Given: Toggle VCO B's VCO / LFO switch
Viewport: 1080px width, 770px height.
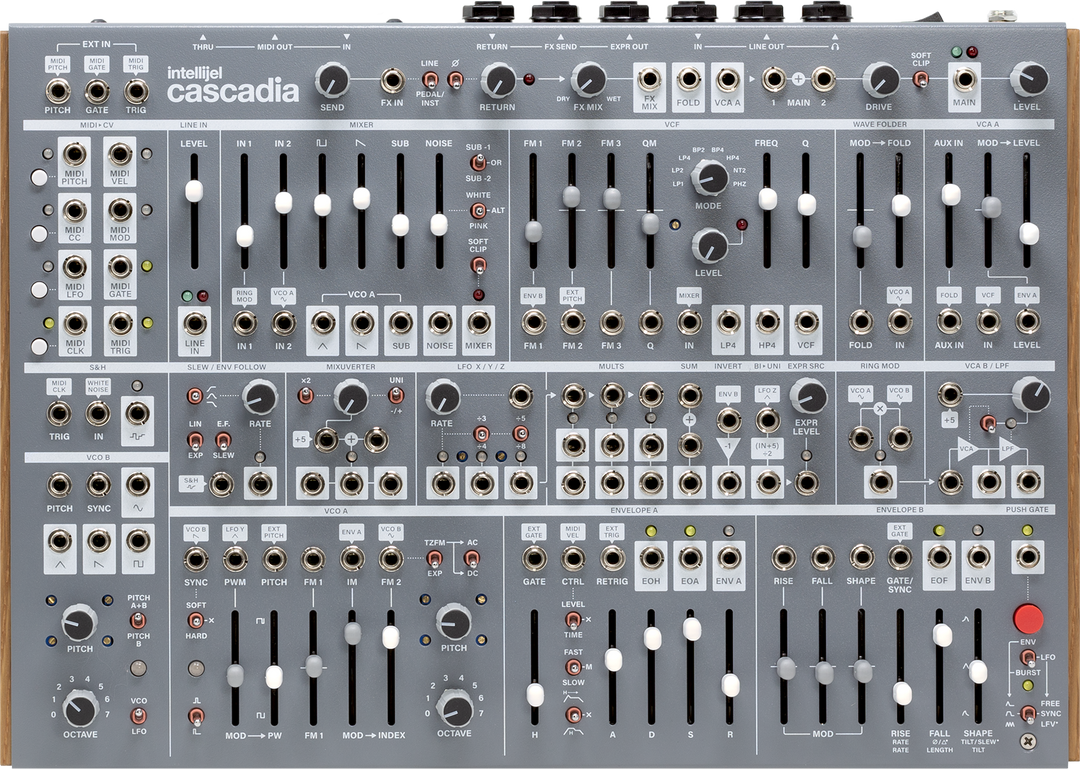Looking at the screenshot, I should pos(138,716).
